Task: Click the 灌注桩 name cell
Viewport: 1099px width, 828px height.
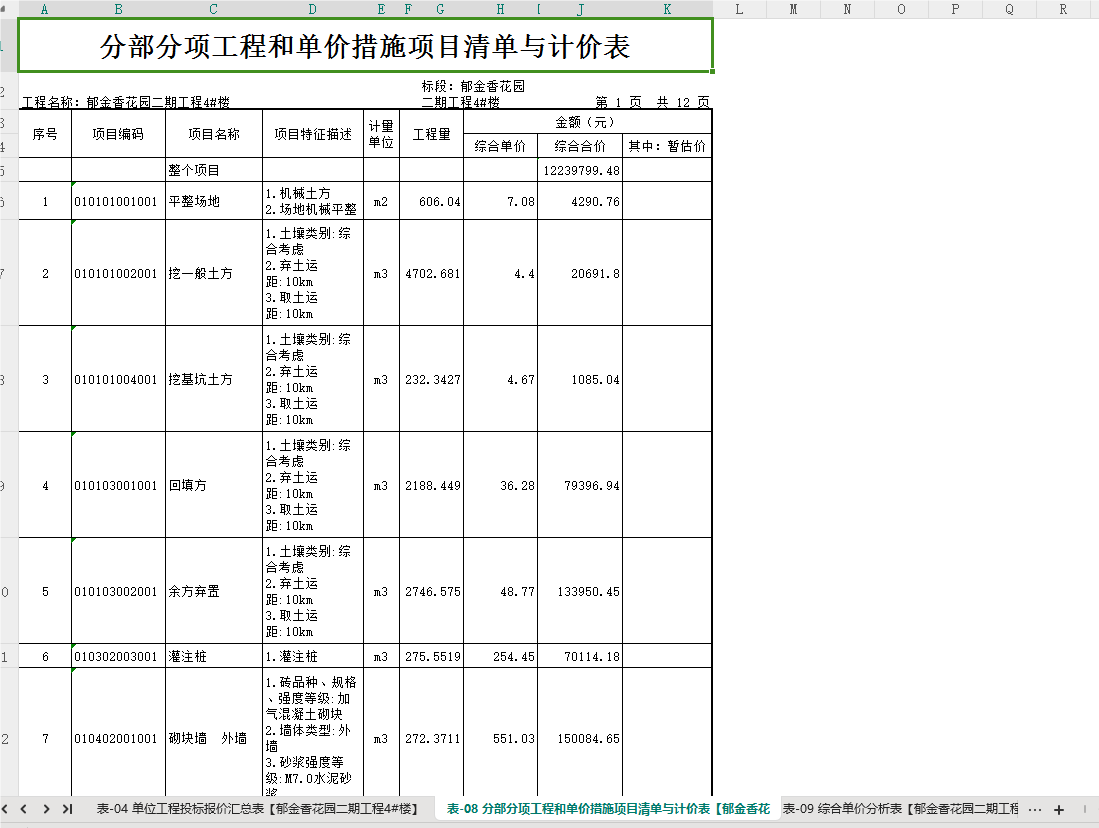Action: tap(214, 656)
